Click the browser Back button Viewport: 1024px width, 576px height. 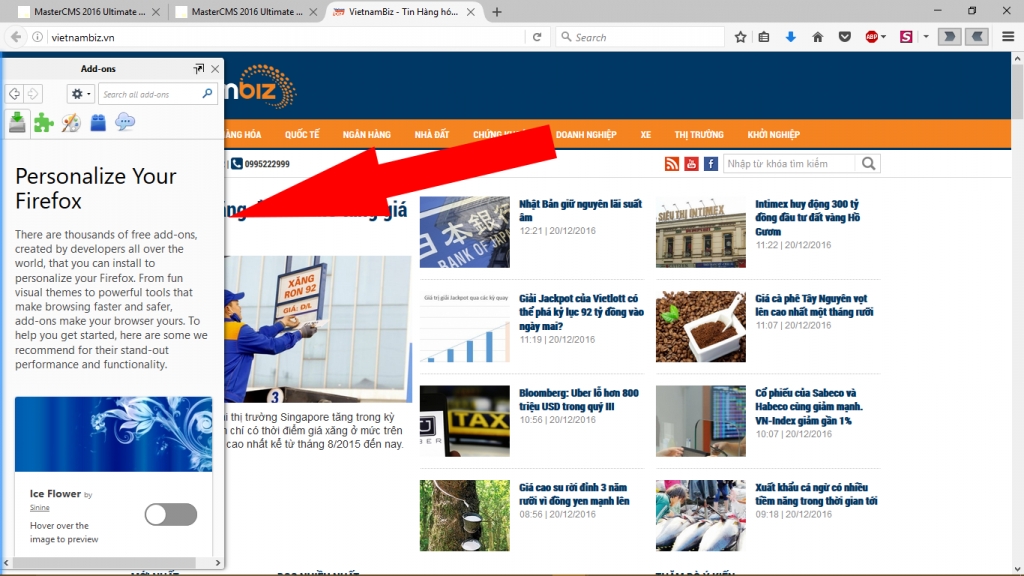16,37
